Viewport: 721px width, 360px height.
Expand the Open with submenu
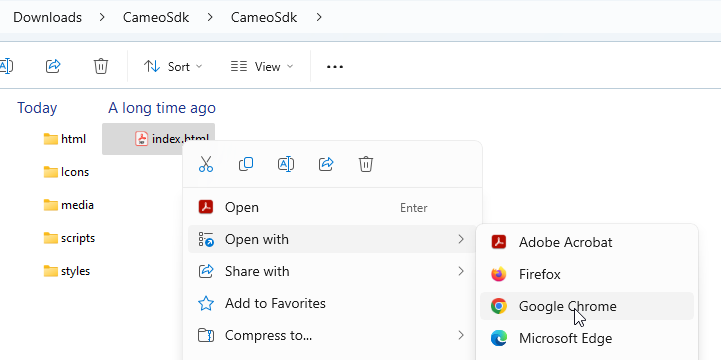tap(332, 239)
